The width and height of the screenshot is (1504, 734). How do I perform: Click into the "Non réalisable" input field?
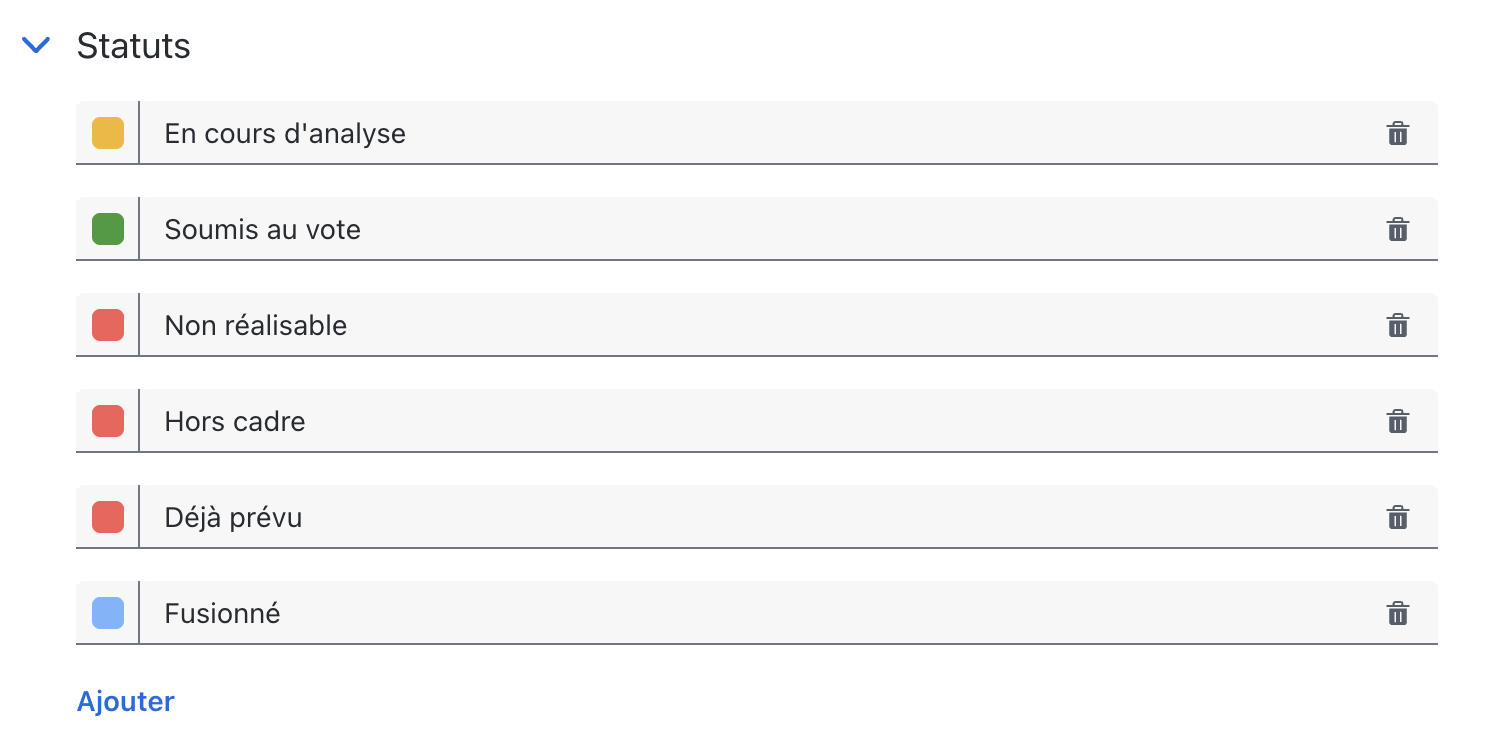755,325
